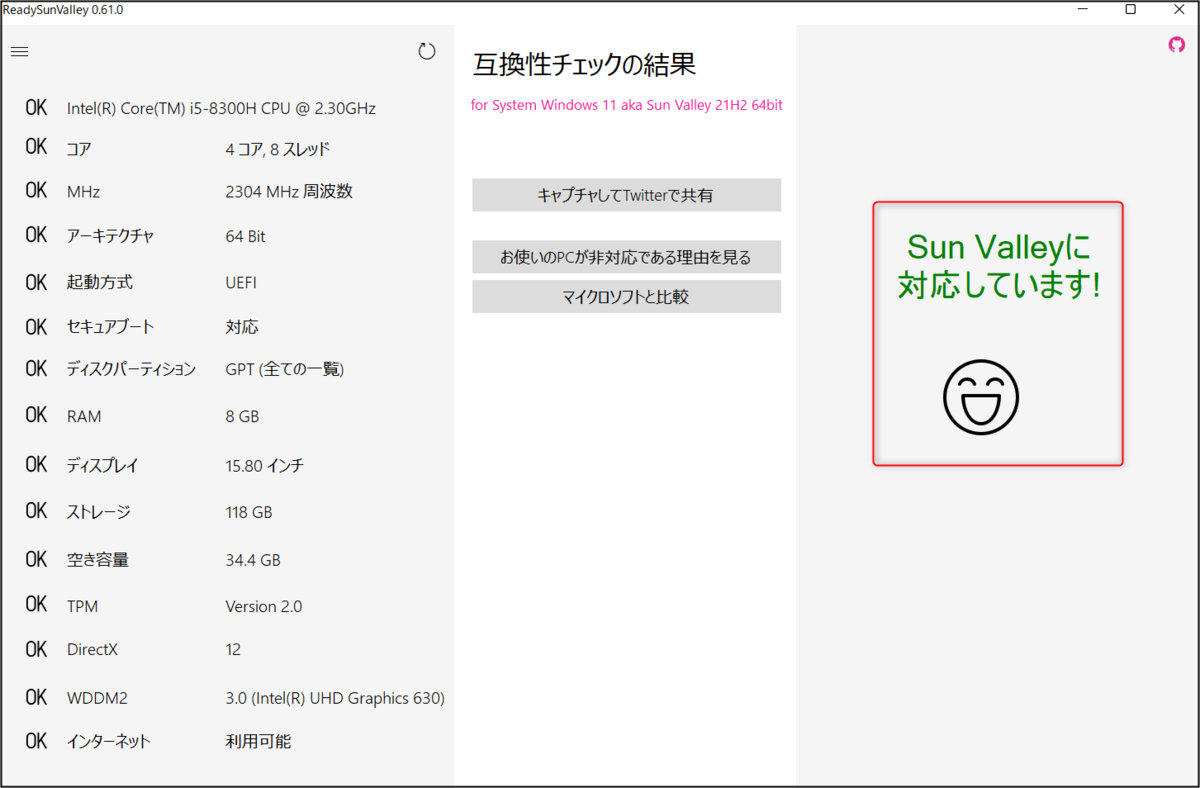This screenshot has height=788, width=1200.
Task: Click キャプチャしてTwitterで共有 button
Action: 626,195
